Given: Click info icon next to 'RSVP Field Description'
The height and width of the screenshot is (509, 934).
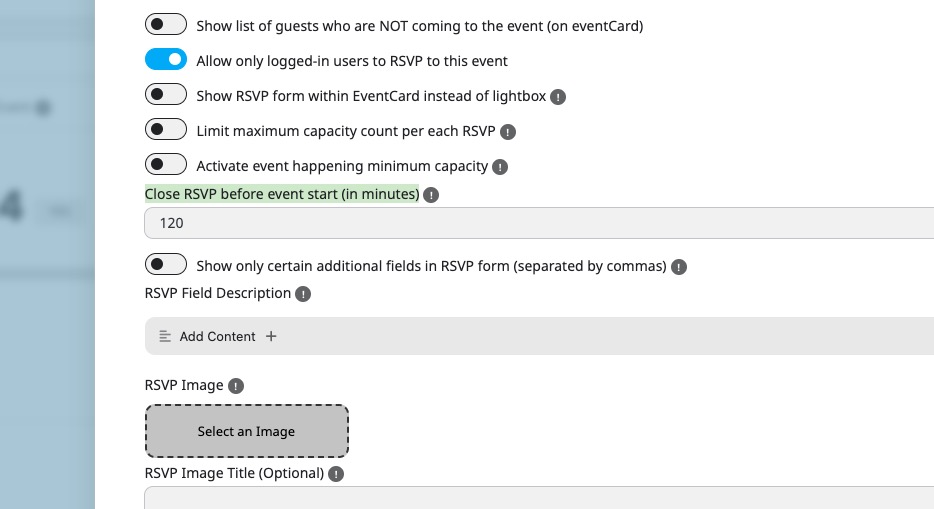Looking at the screenshot, I should 304,294.
